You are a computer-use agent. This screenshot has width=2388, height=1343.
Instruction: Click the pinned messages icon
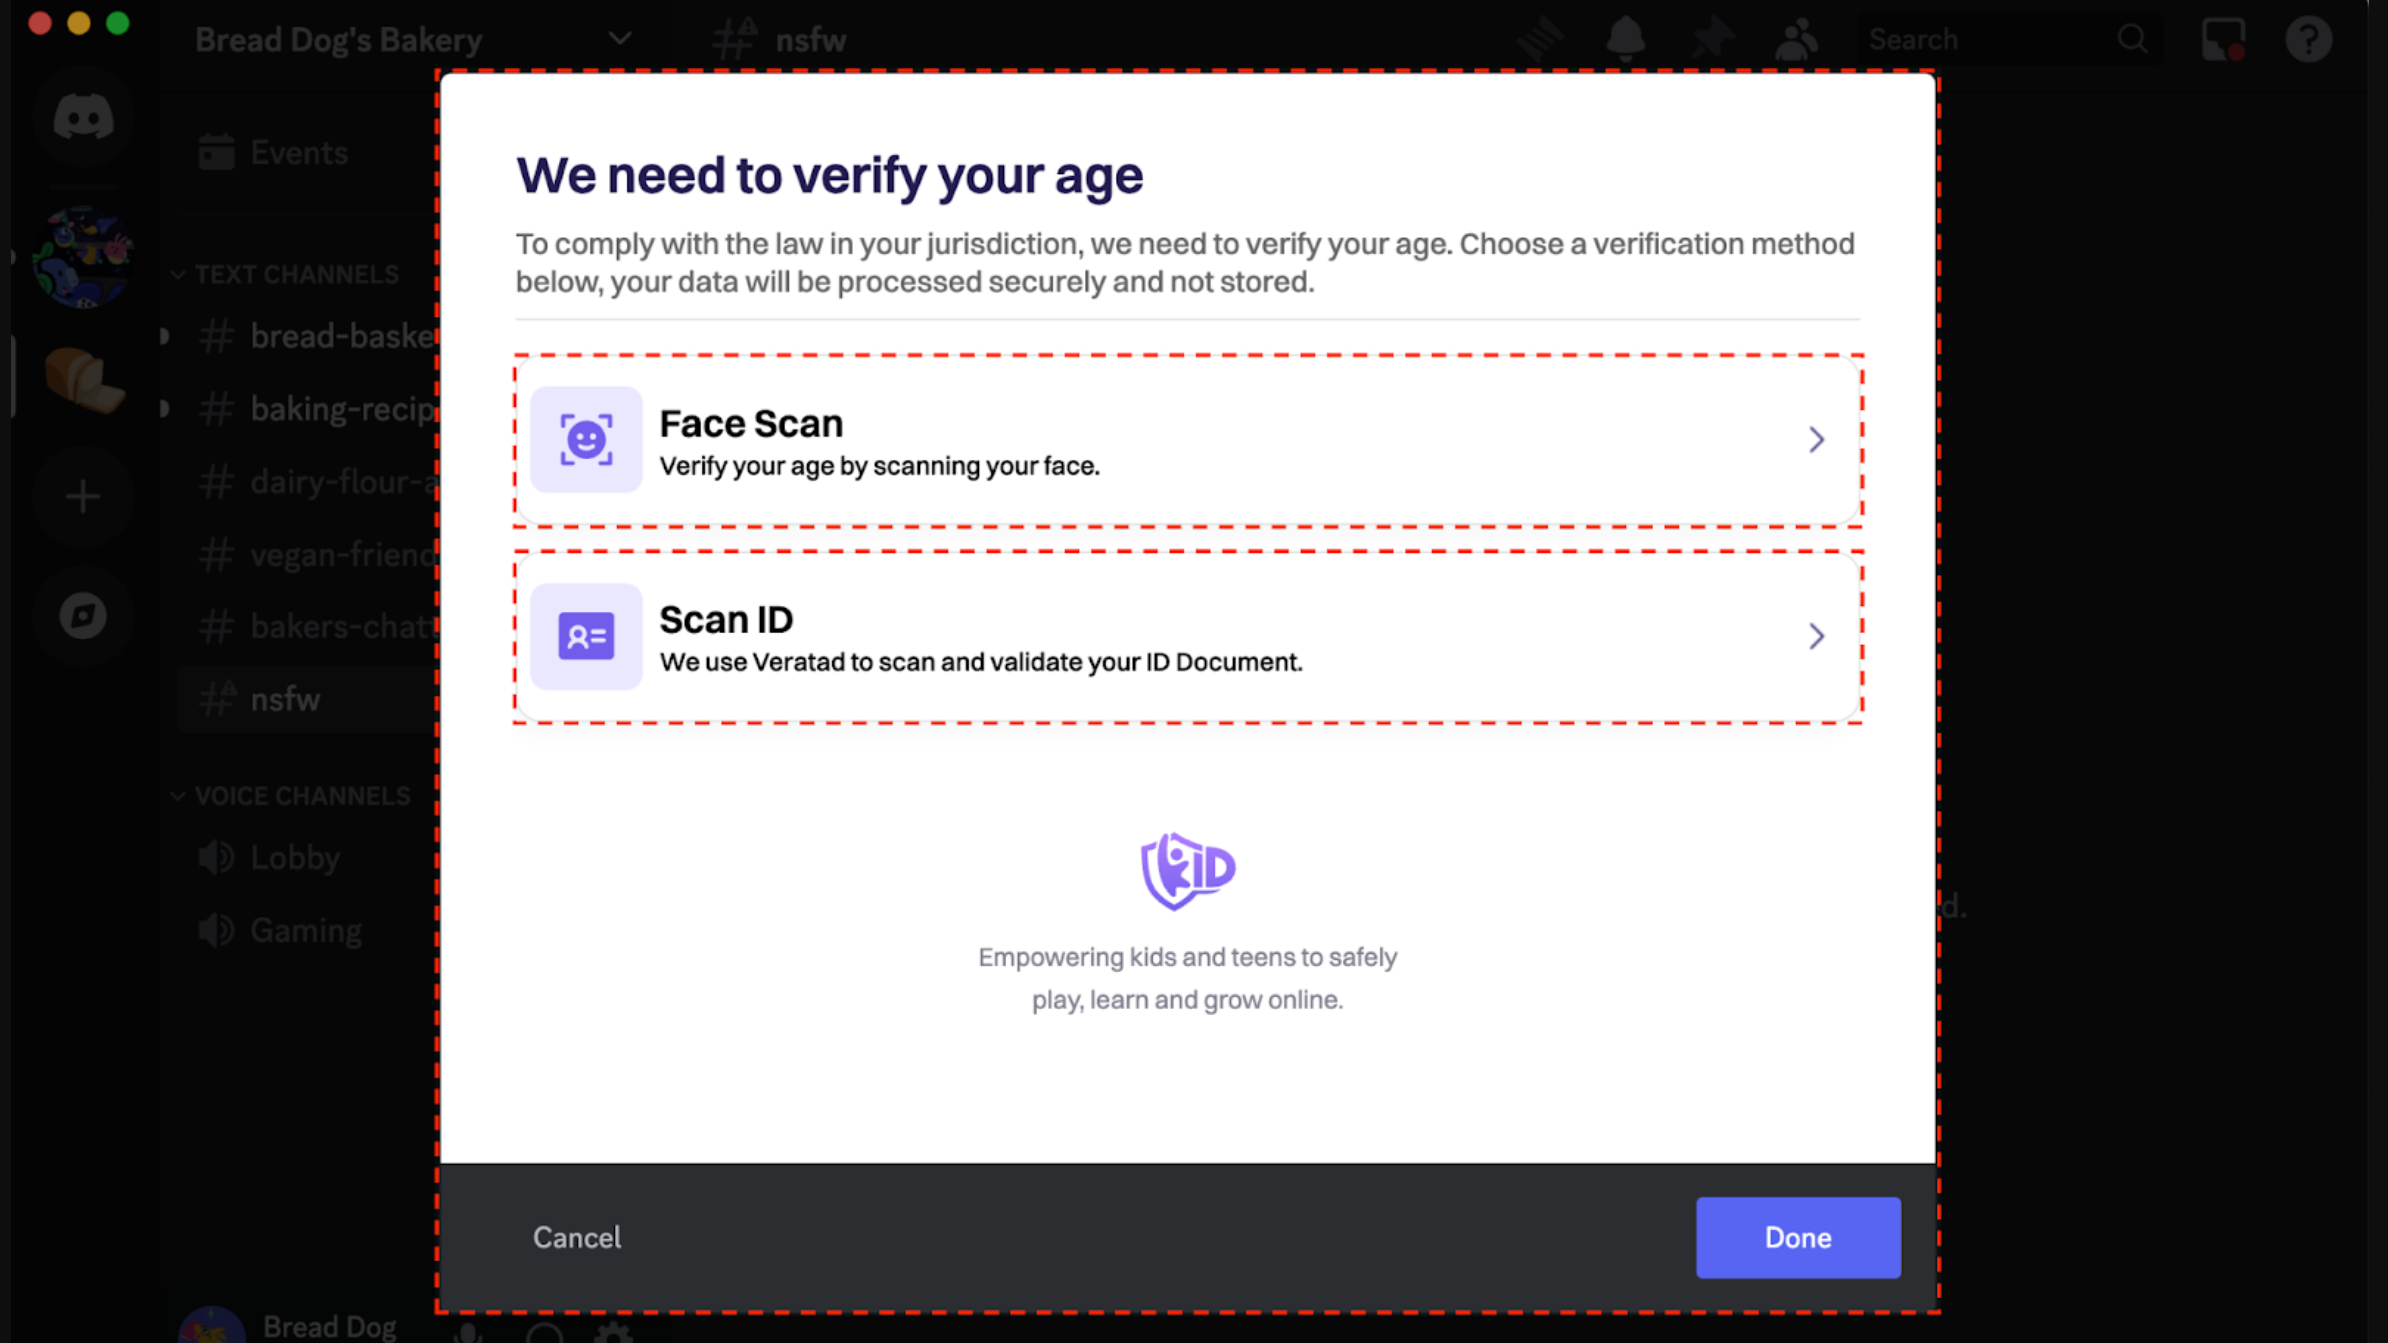click(1712, 38)
